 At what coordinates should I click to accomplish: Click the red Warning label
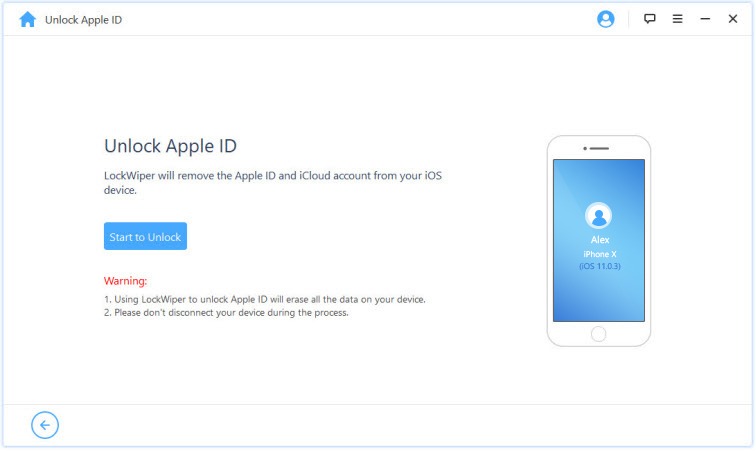tap(125, 281)
